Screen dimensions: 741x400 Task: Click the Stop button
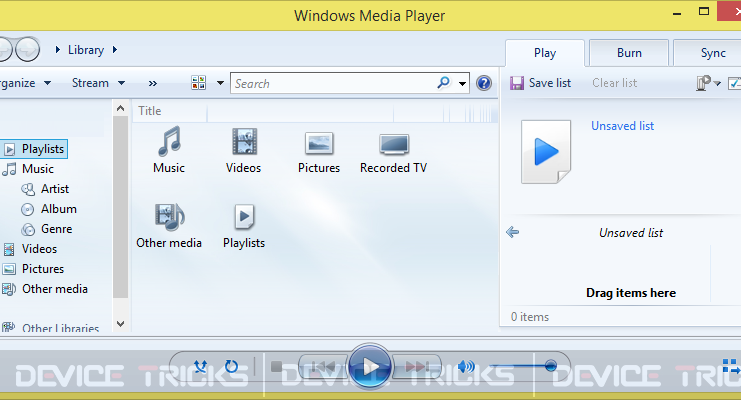[277, 366]
